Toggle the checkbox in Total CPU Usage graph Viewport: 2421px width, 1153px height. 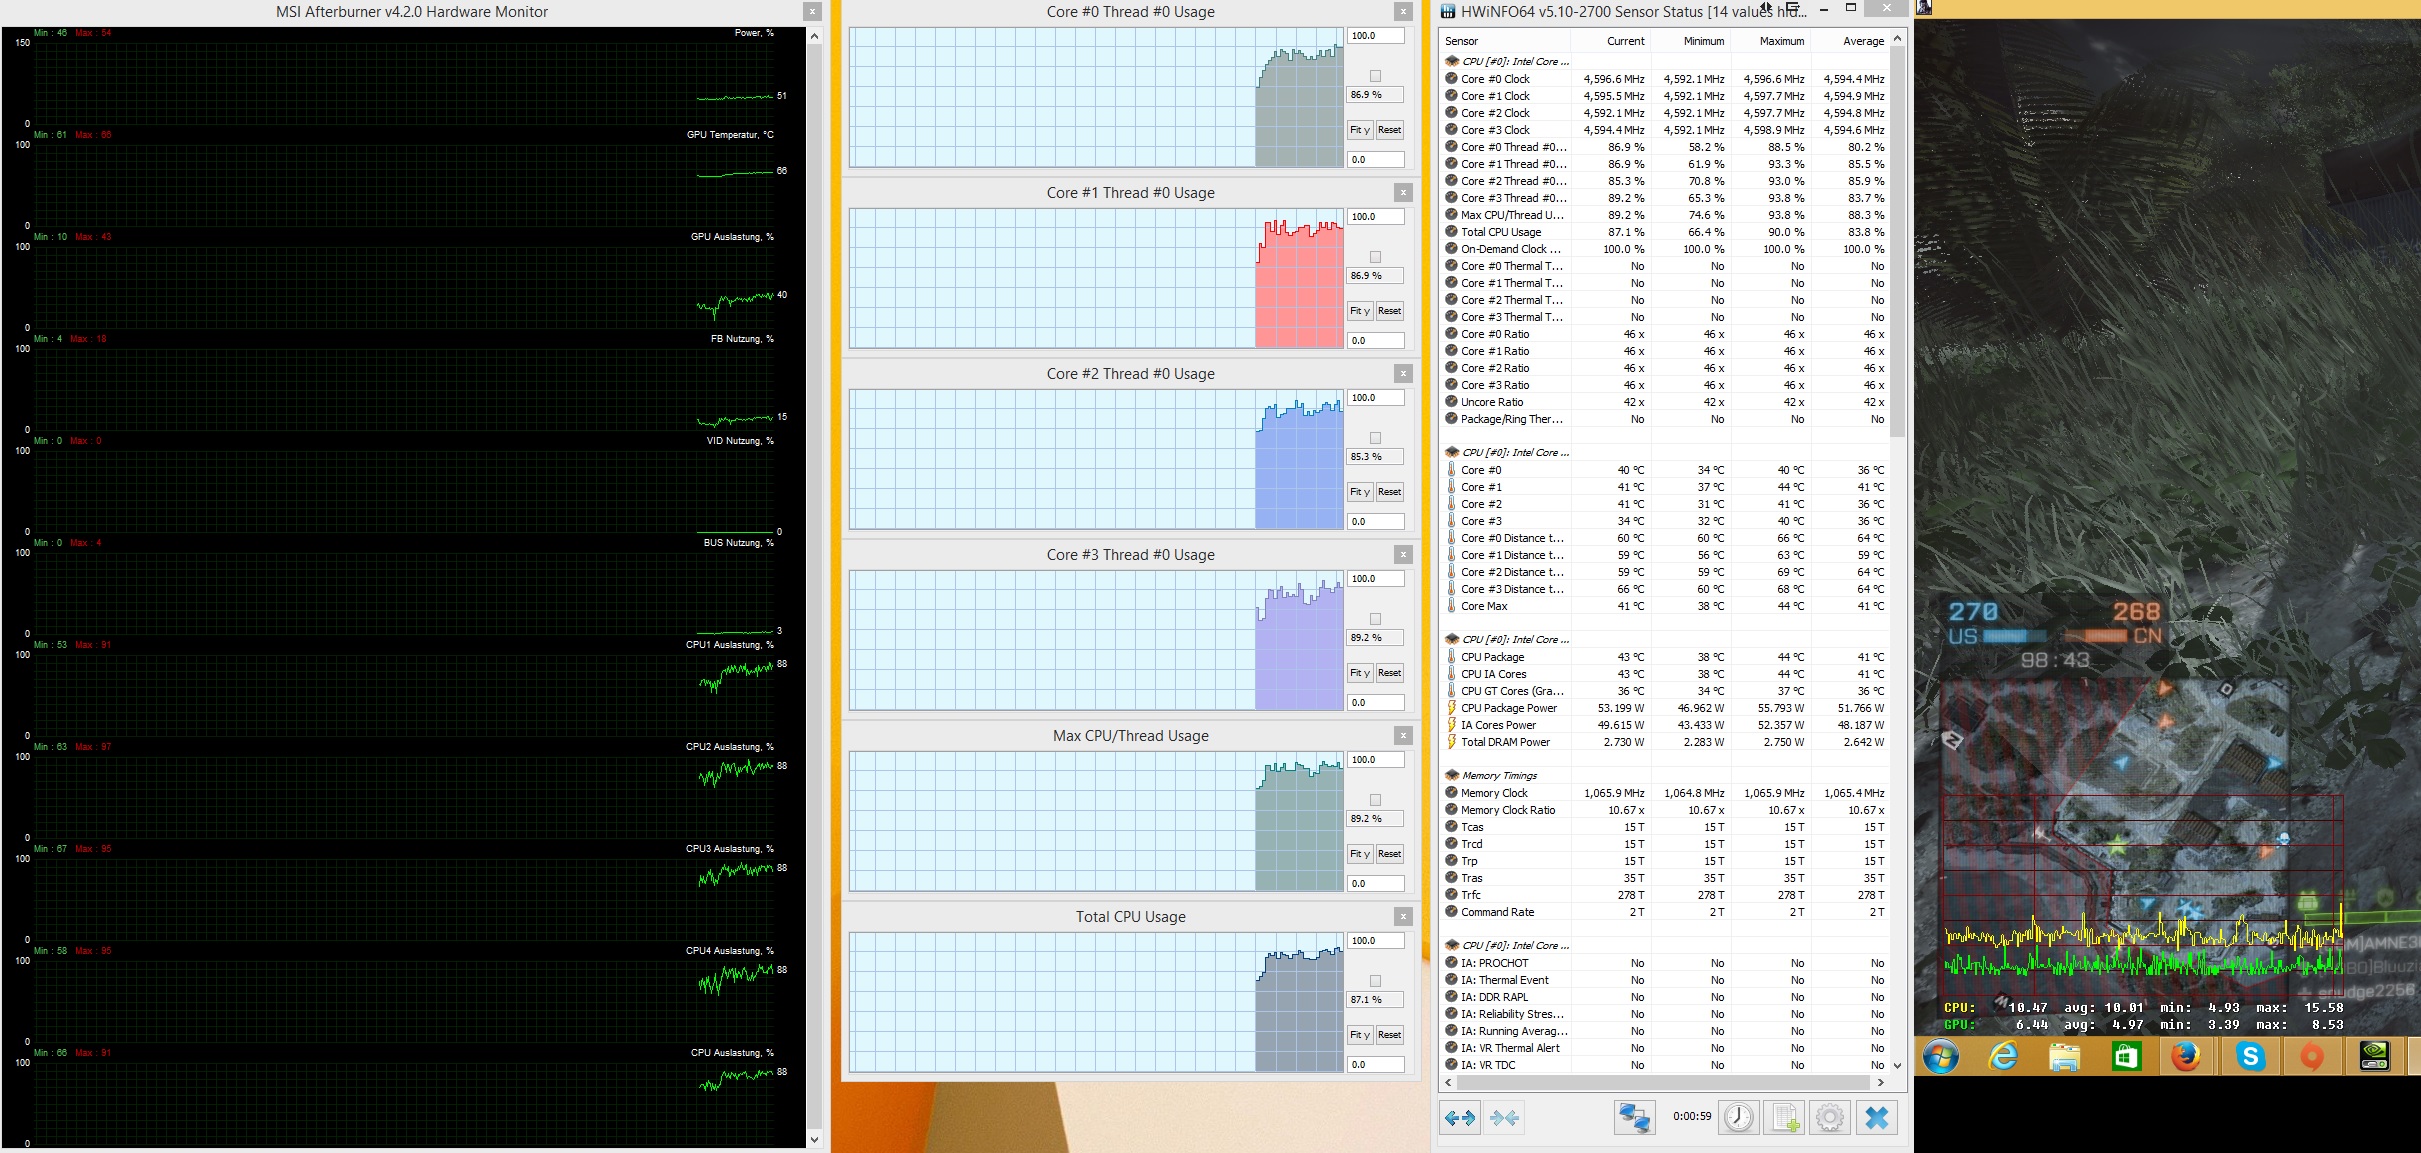[1375, 981]
